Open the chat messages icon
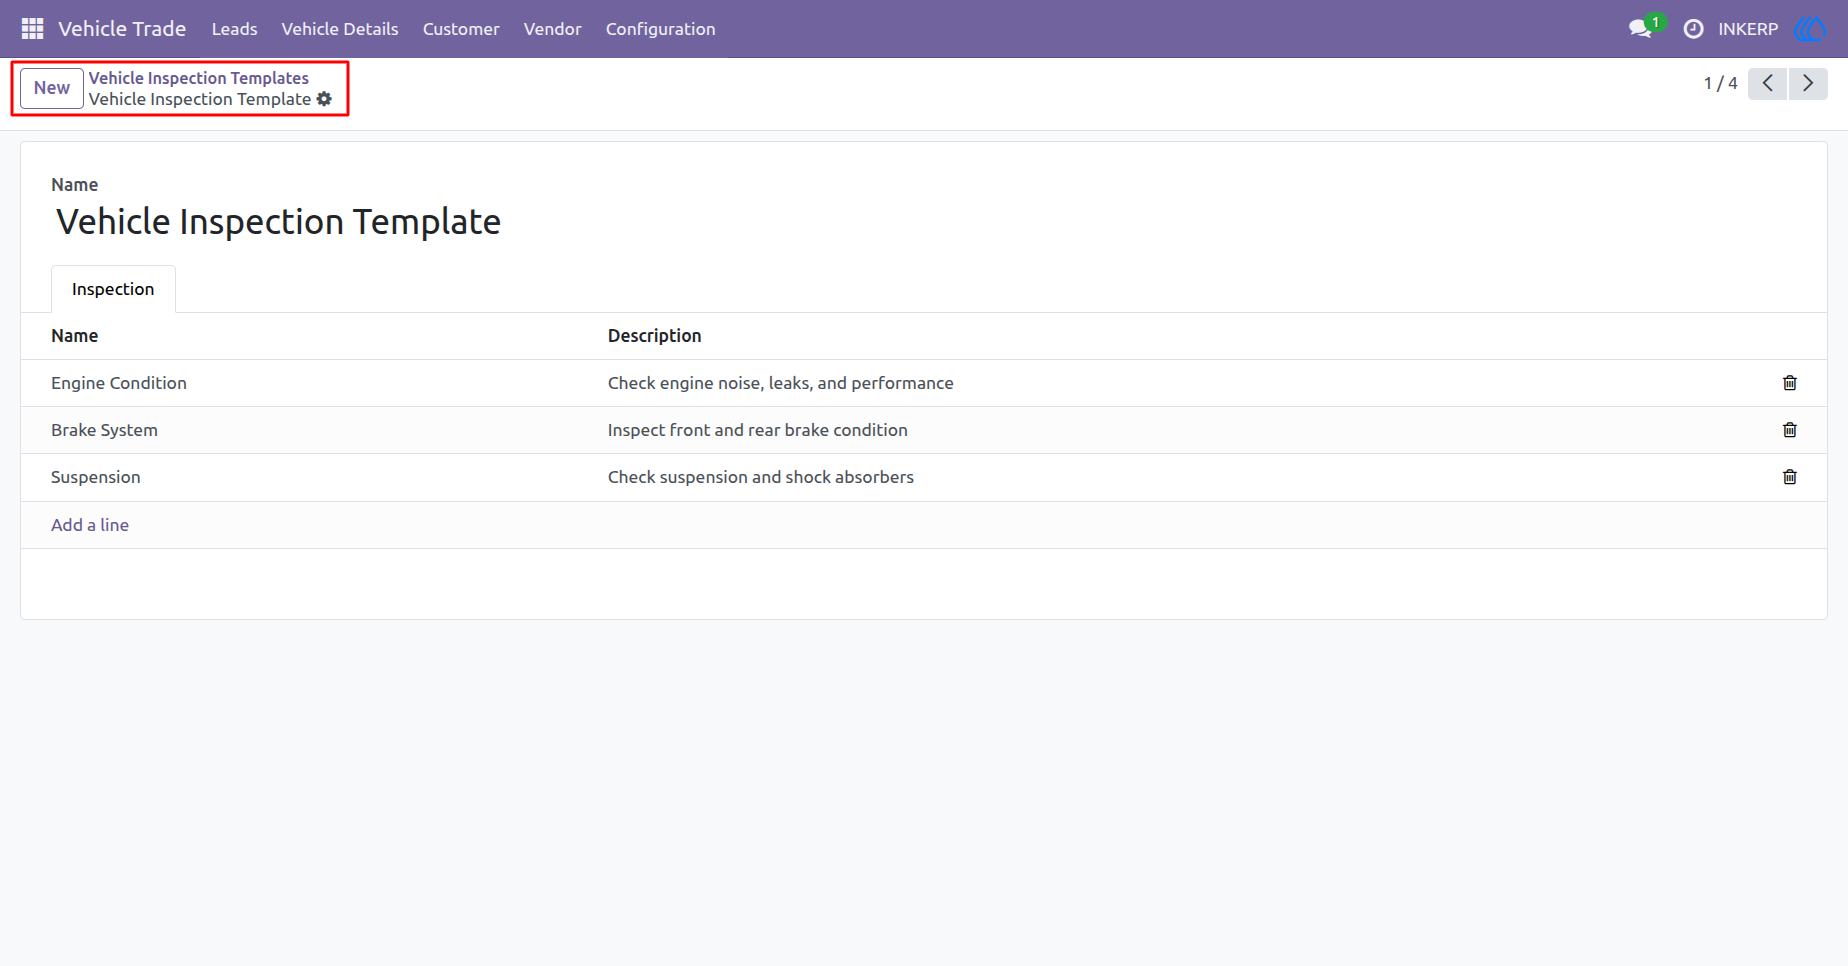1848x966 pixels. coord(1640,29)
